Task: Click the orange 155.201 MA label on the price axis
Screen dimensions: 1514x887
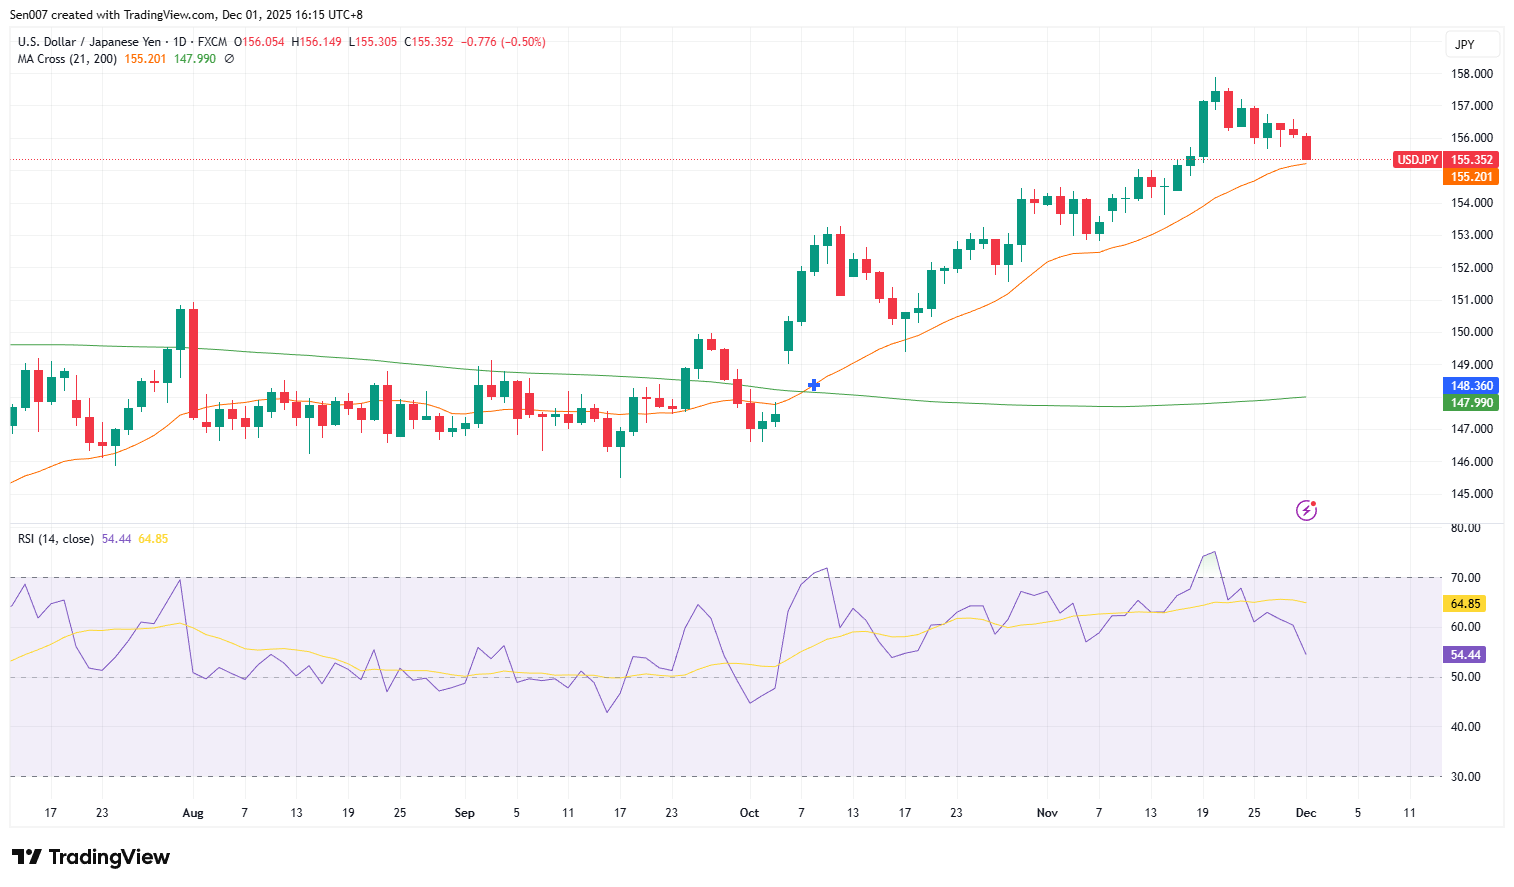Action: [1472, 174]
